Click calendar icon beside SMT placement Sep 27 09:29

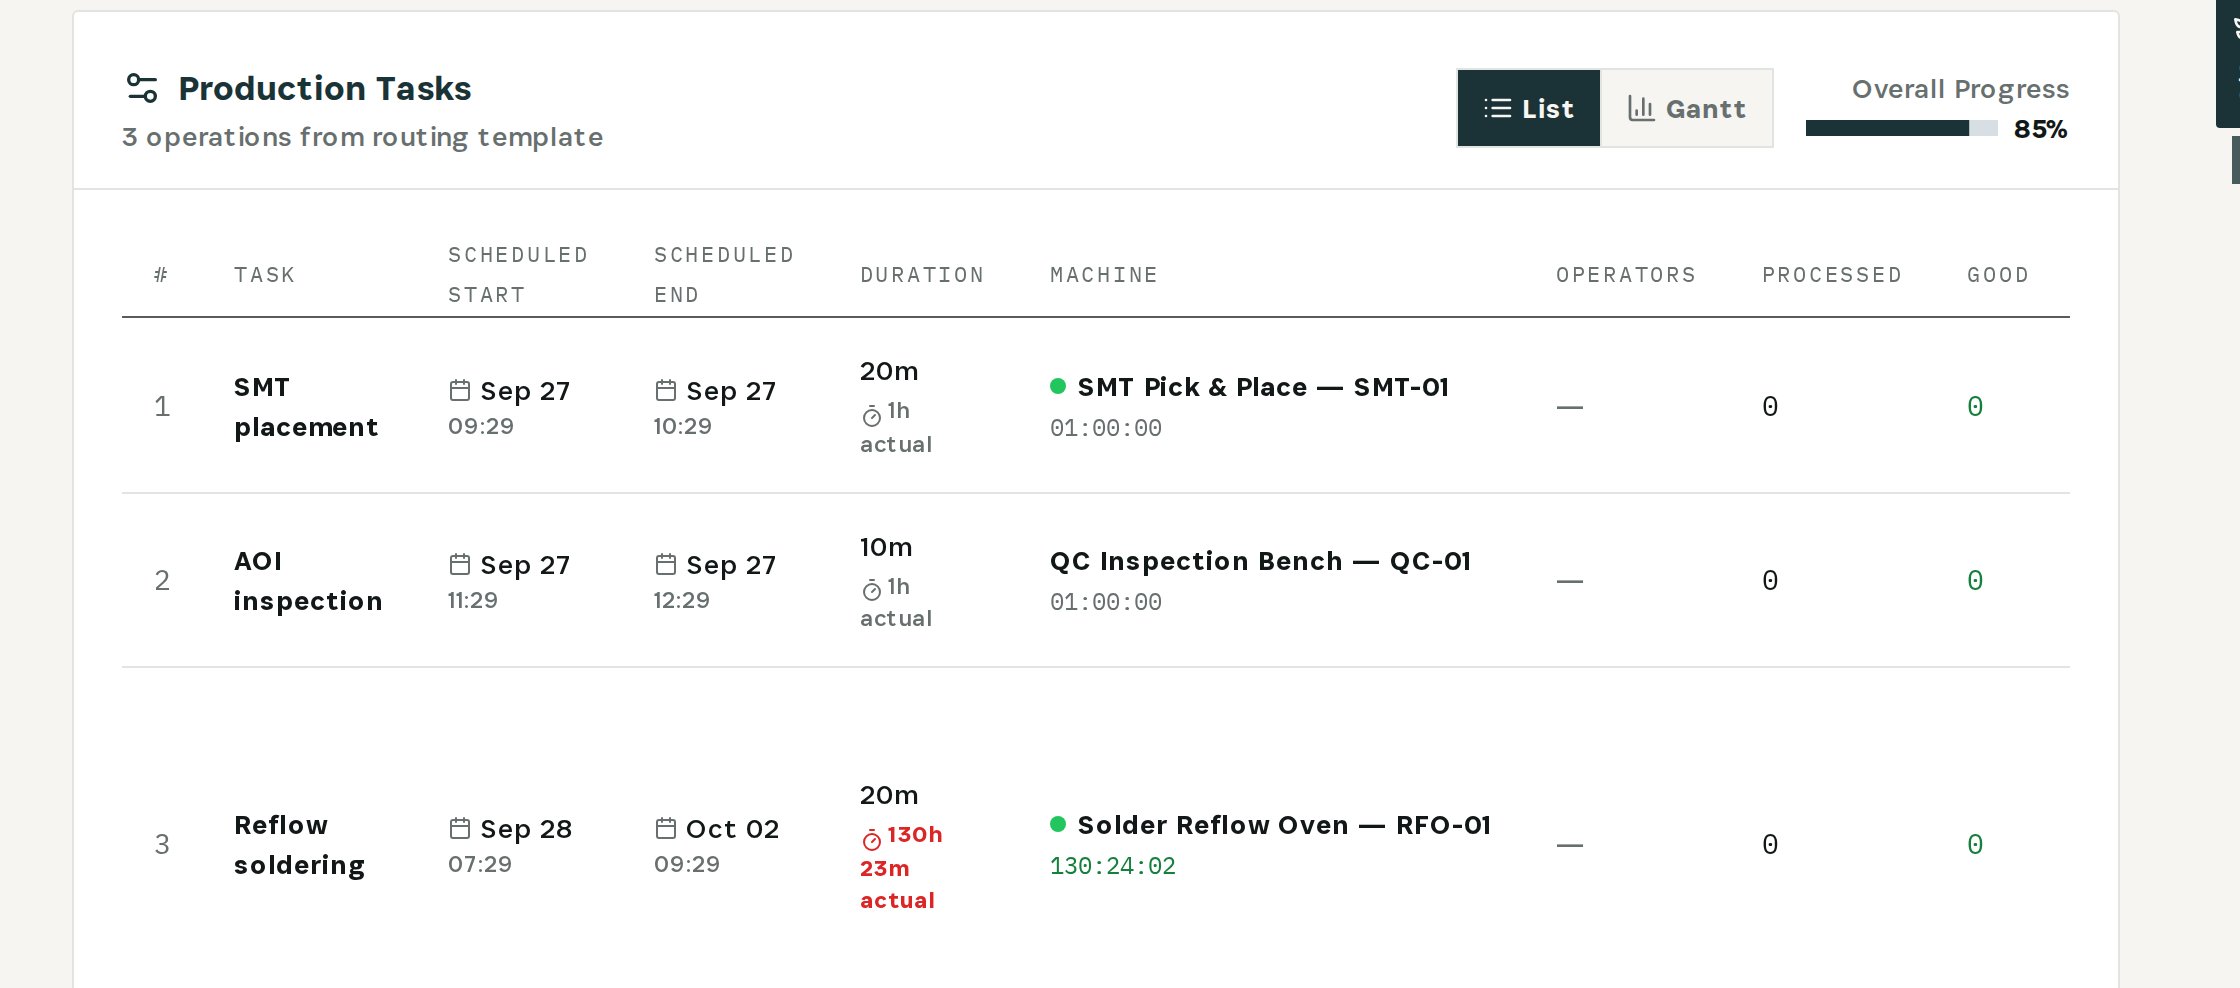click(460, 390)
